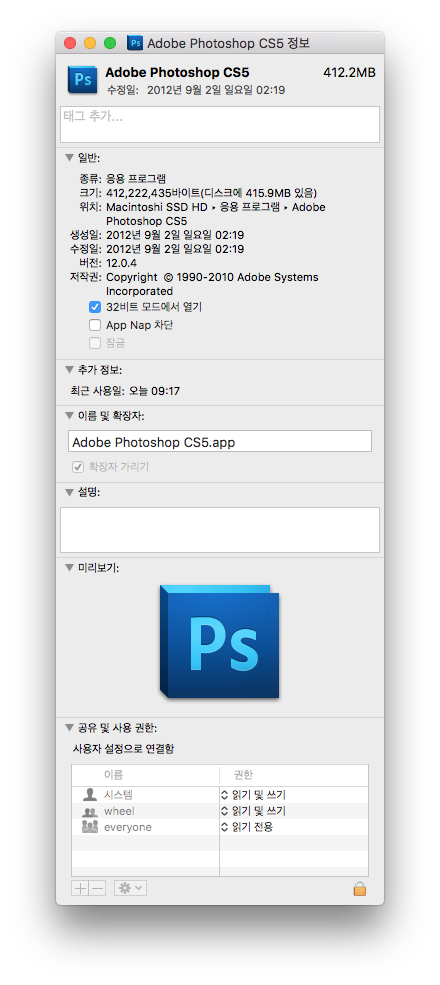Viewport: 440px width, 985px height.
Task: Collapse the 미리보기 section
Action: (x=69, y=568)
